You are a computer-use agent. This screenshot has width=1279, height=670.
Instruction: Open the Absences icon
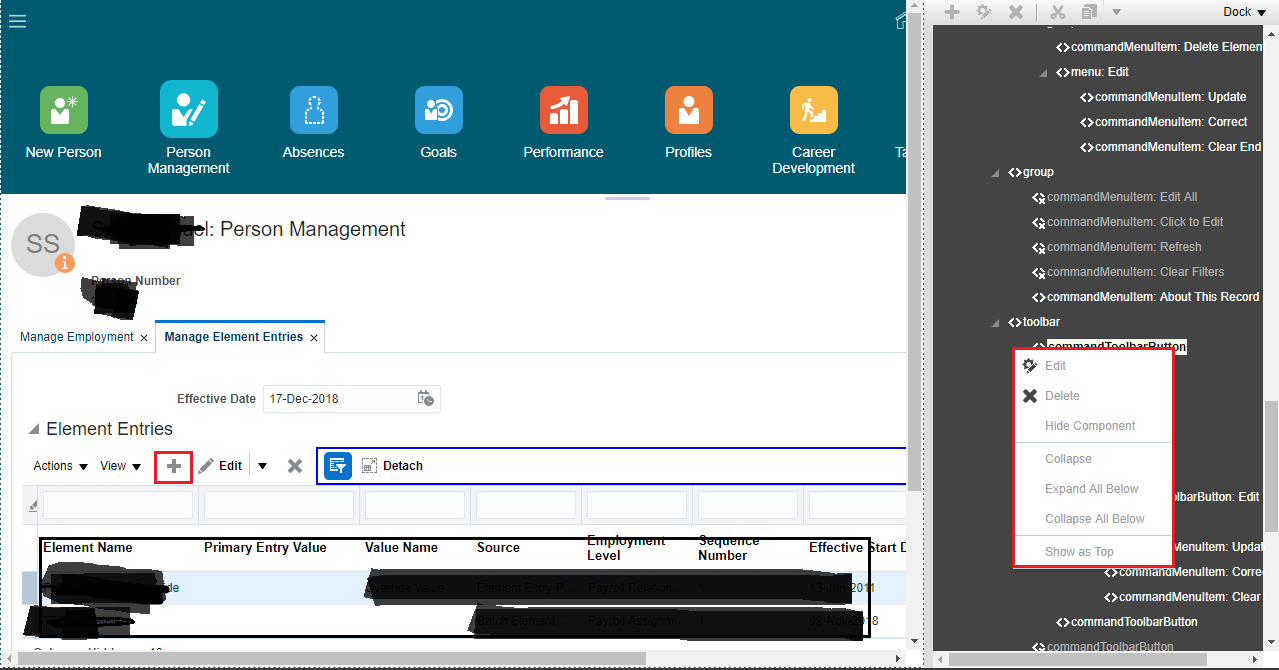[313, 110]
